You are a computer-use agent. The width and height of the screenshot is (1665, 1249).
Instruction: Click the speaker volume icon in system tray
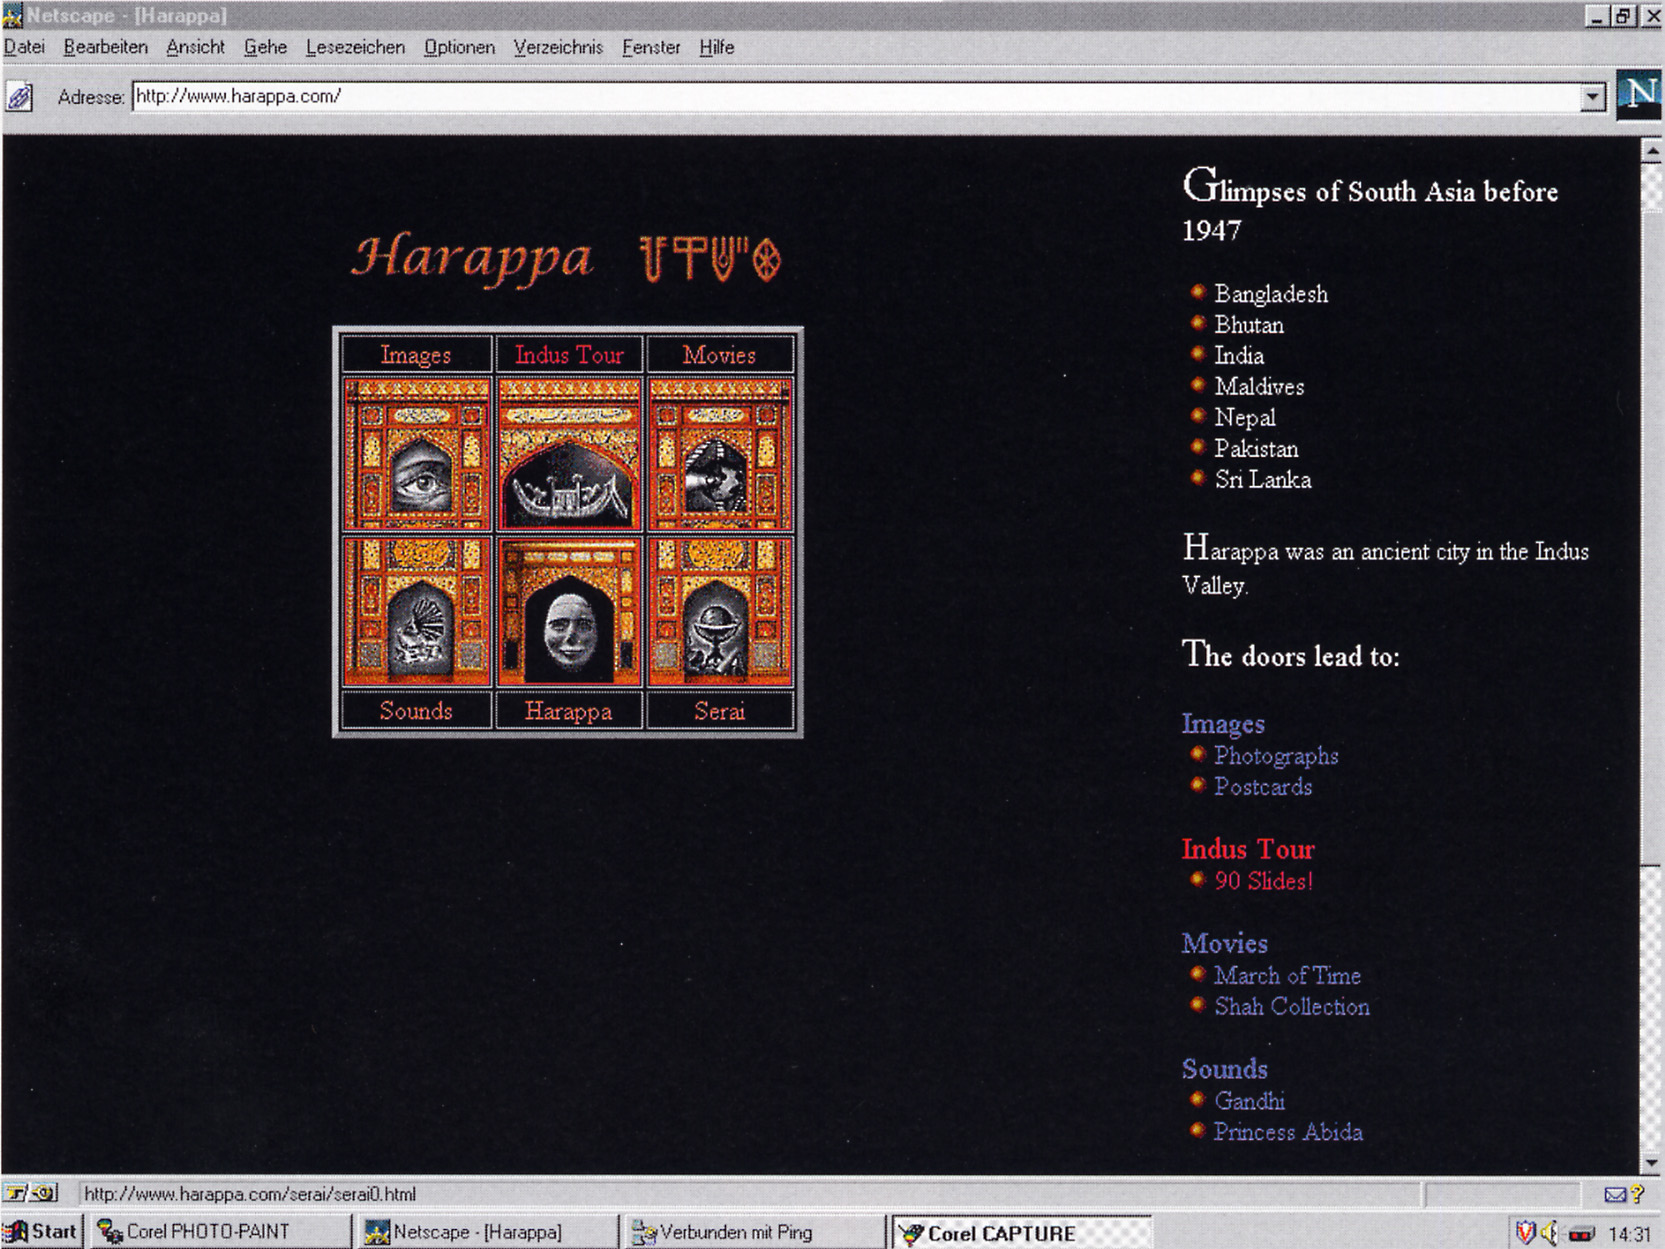(x=1550, y=1233)
